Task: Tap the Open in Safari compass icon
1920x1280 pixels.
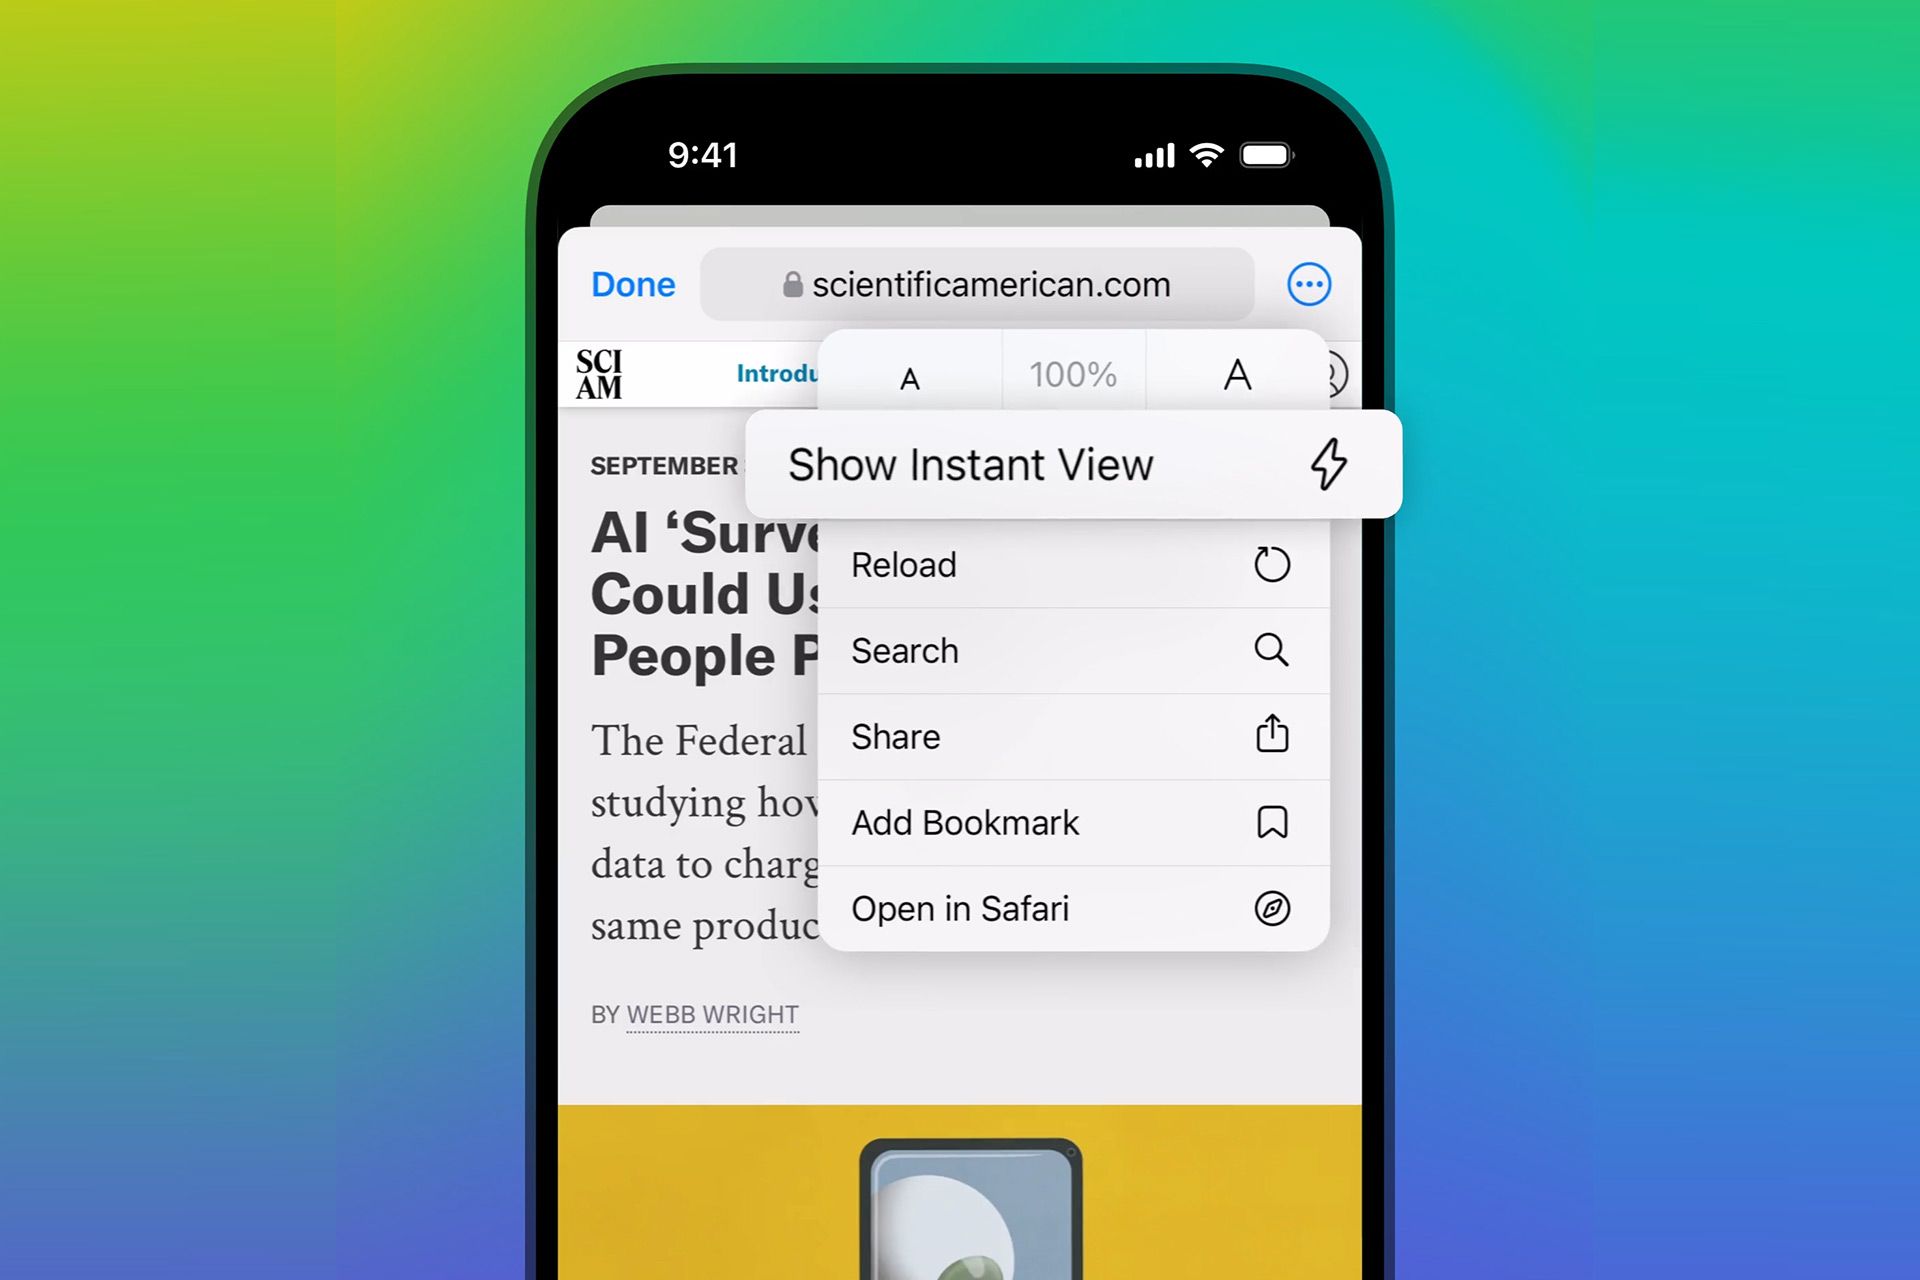Action: (1269, 909)
